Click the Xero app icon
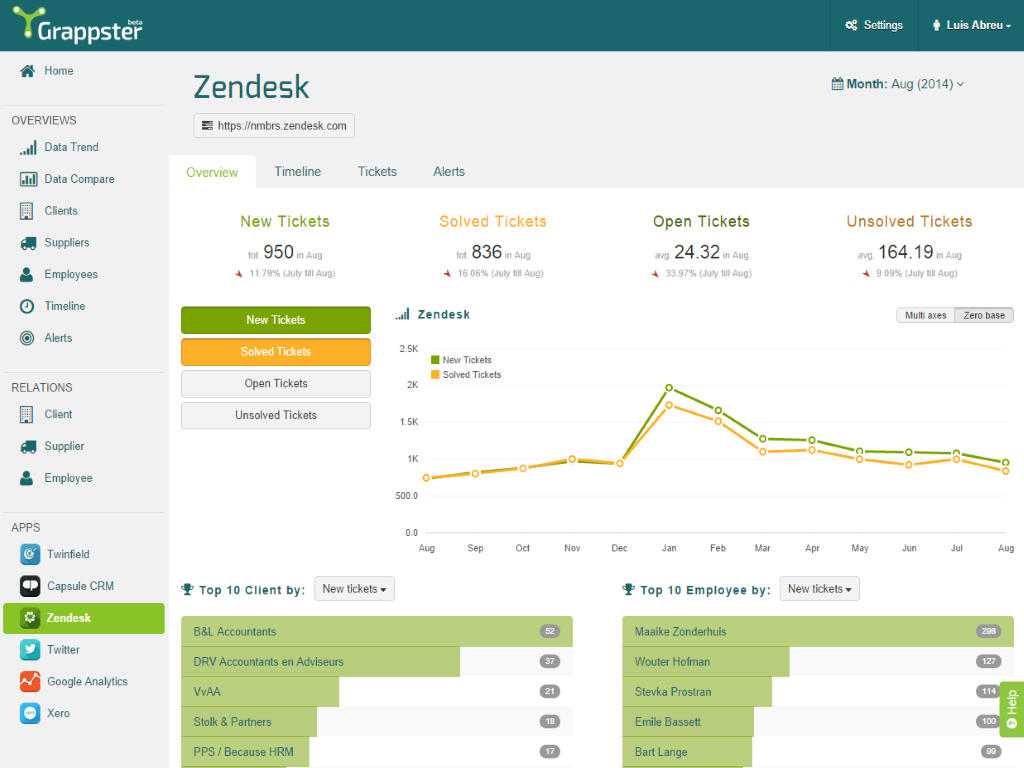This screenshot has width=1024, height=768. pos(30,714)
